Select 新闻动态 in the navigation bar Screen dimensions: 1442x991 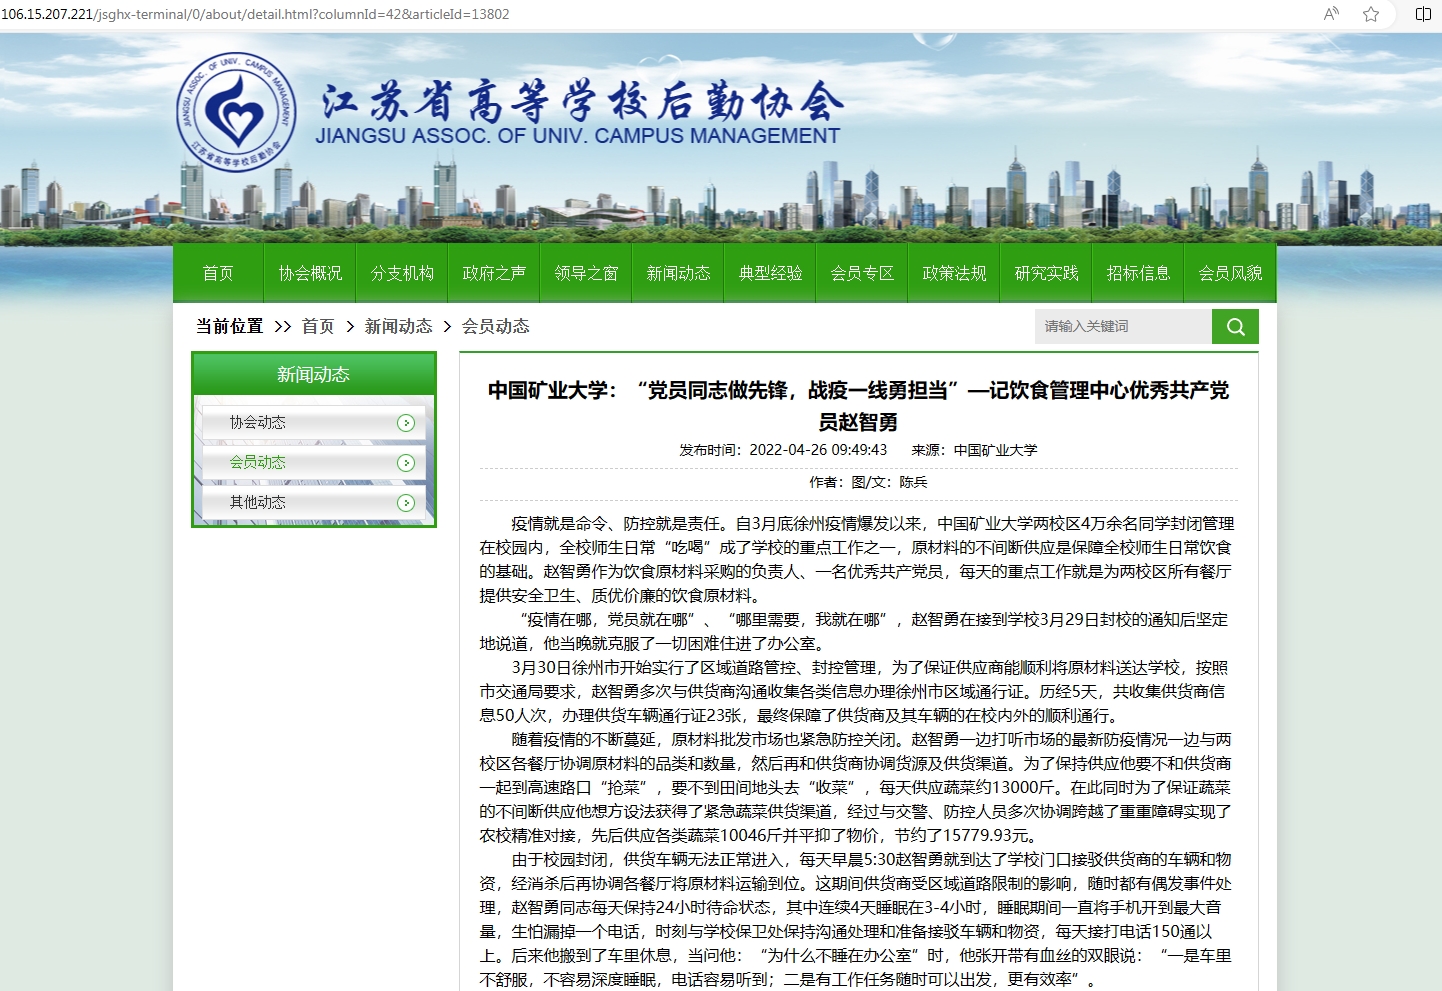[x=678, y=273]
